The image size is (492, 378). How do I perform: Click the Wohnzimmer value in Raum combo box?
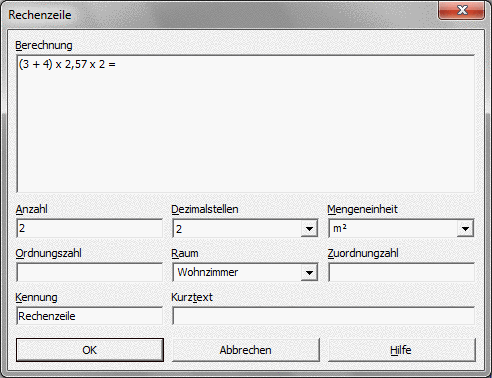click(208, 272)
